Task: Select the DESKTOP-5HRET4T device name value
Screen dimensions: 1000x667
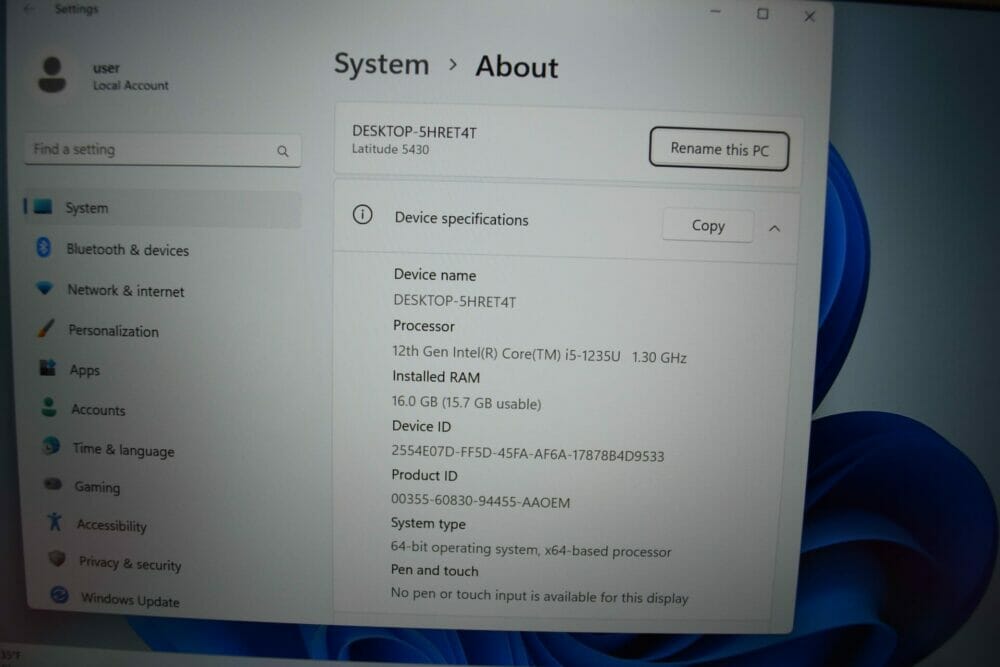Action: click(455, 301)
